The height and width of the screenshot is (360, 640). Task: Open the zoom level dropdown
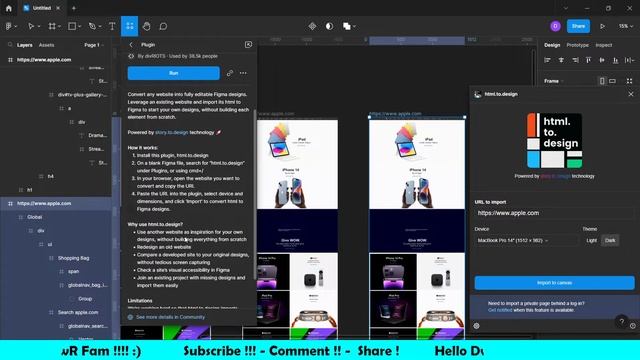(626, 26)
